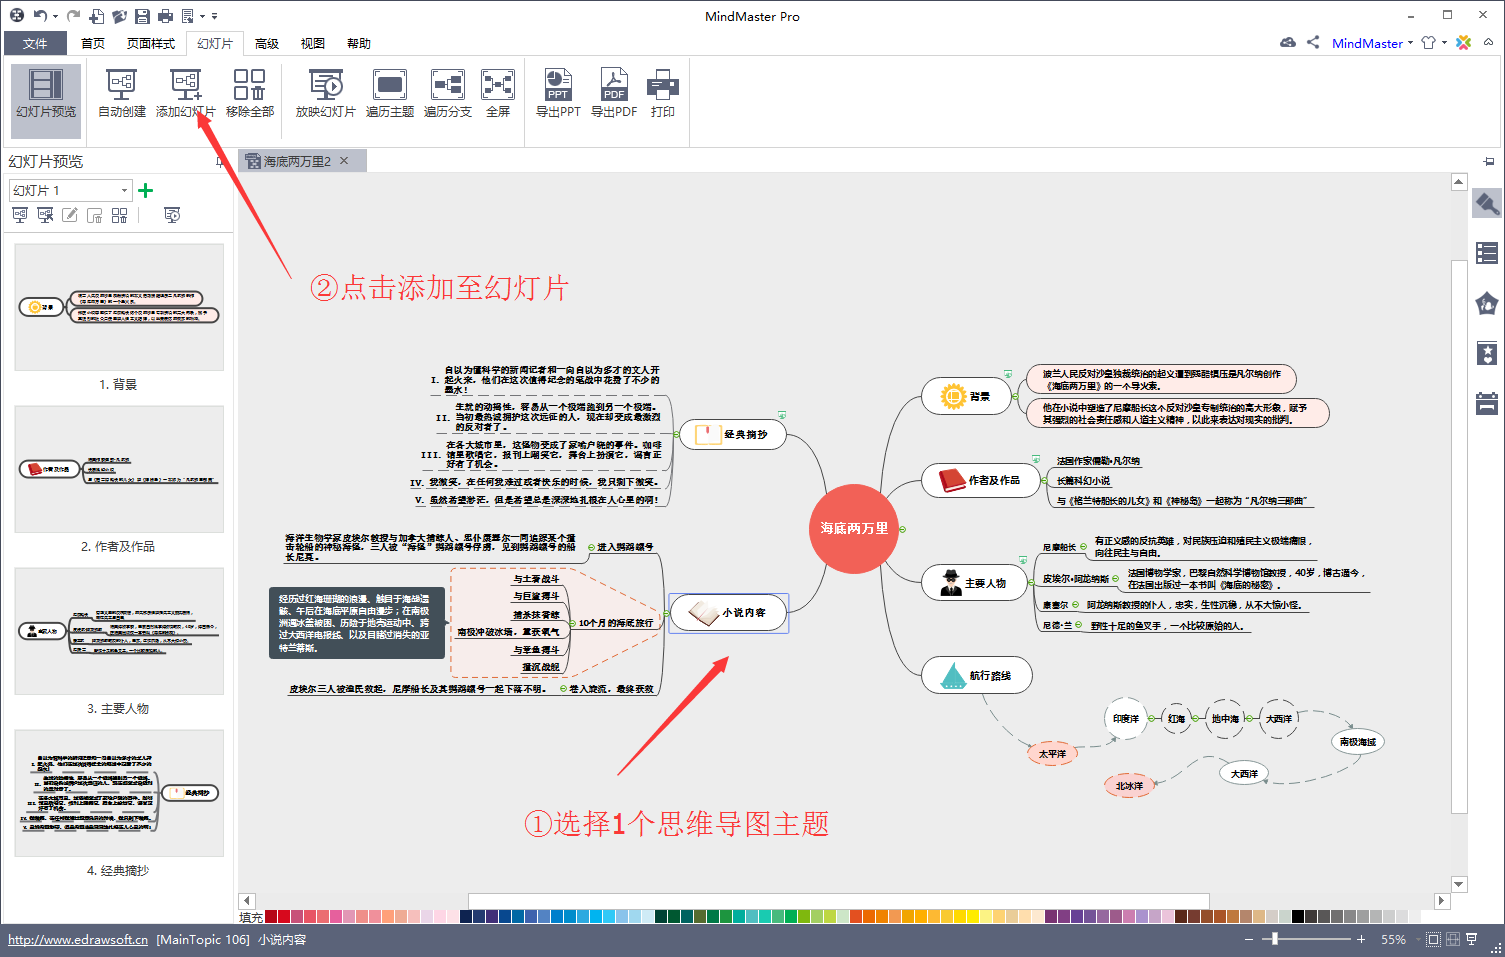
Task: Click fit to page status bar icon
Action: [1434, 940]
